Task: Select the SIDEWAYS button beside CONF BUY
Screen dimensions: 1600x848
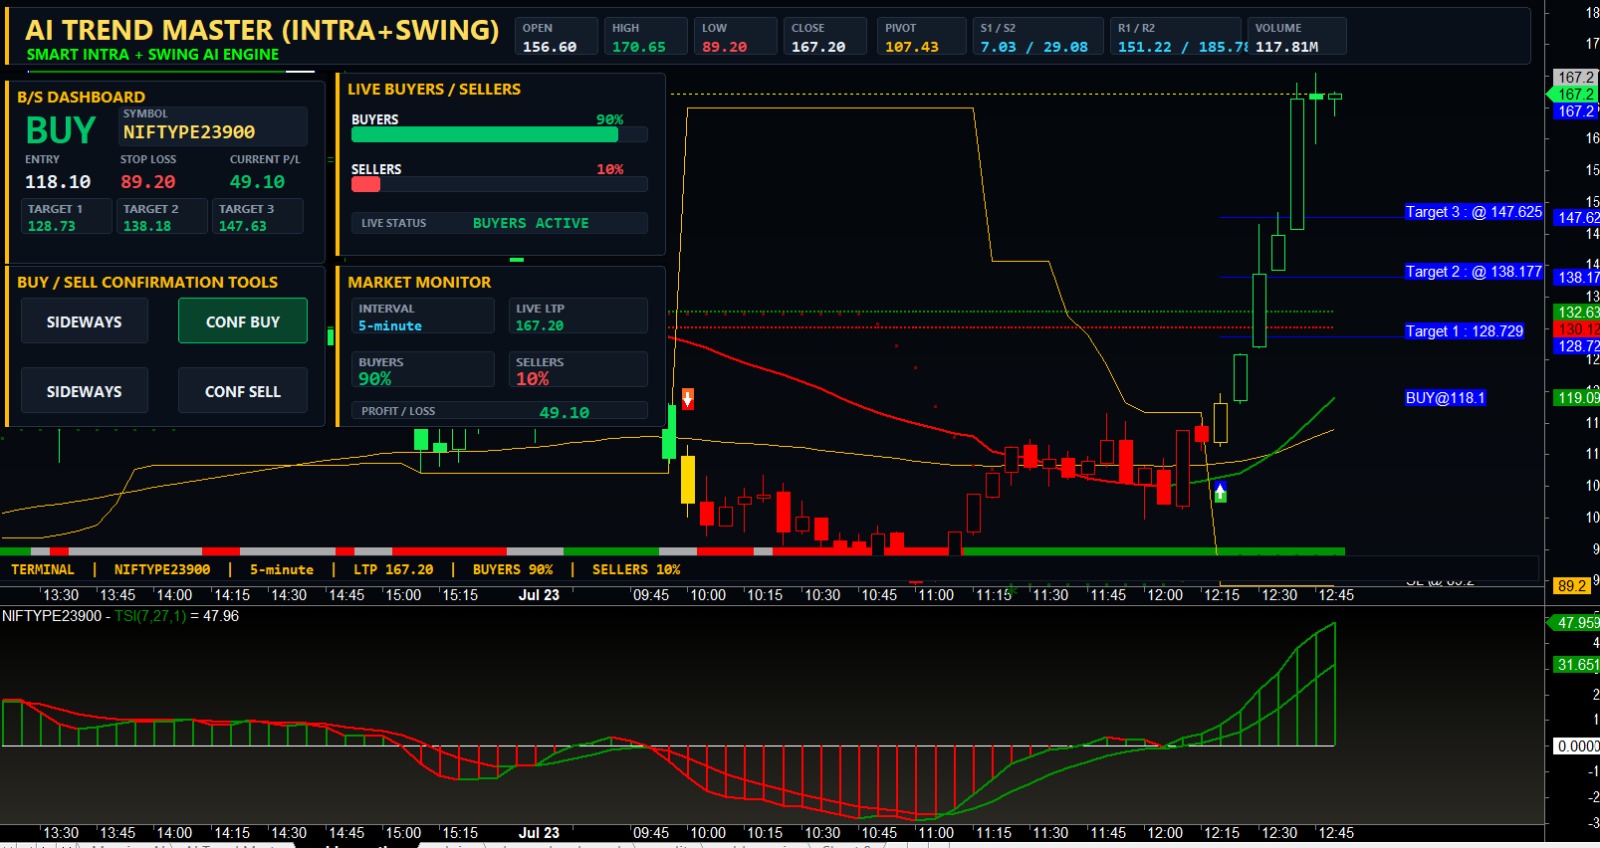Action: [x=84, y=321]
